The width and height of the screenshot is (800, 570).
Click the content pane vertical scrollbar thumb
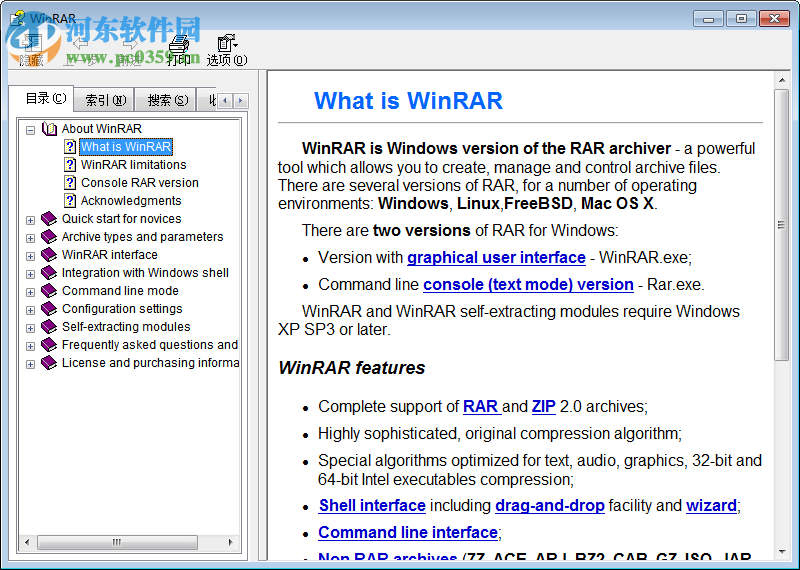point(781,225)
